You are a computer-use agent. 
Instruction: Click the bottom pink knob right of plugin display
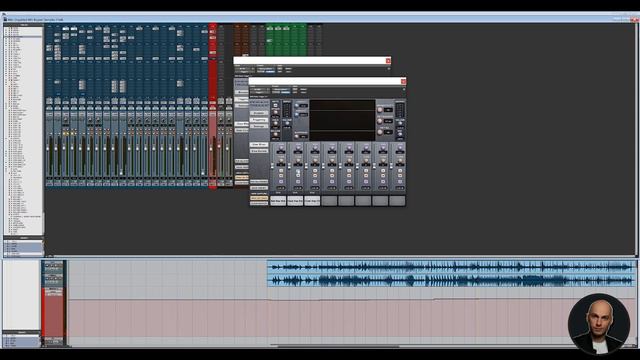[x=380, y=132]
